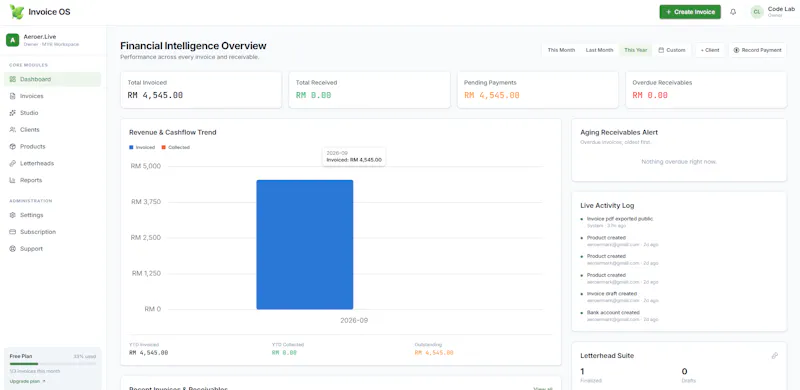Screen dimensions: 800x390
Task: Click the Settings gear icon
Action: tap(13, 215)
